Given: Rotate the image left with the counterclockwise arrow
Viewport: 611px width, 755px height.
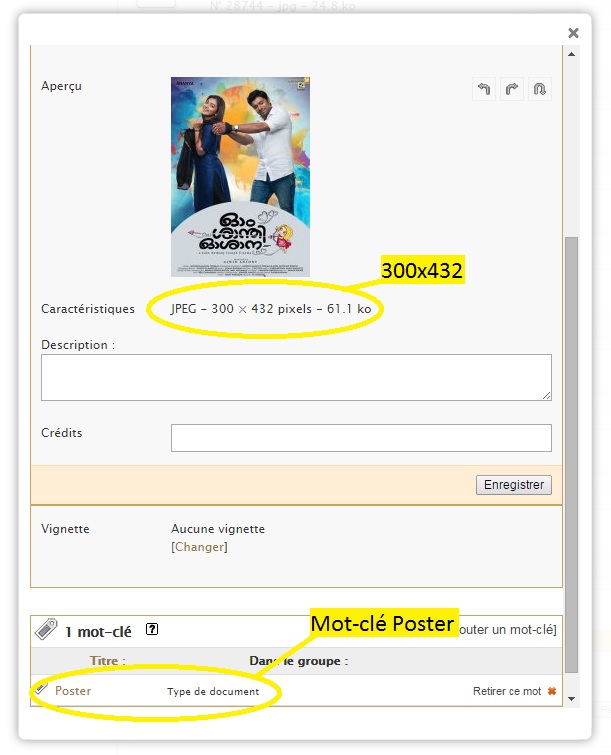Looking at the screenshot, I should click(x=484, y=89).
